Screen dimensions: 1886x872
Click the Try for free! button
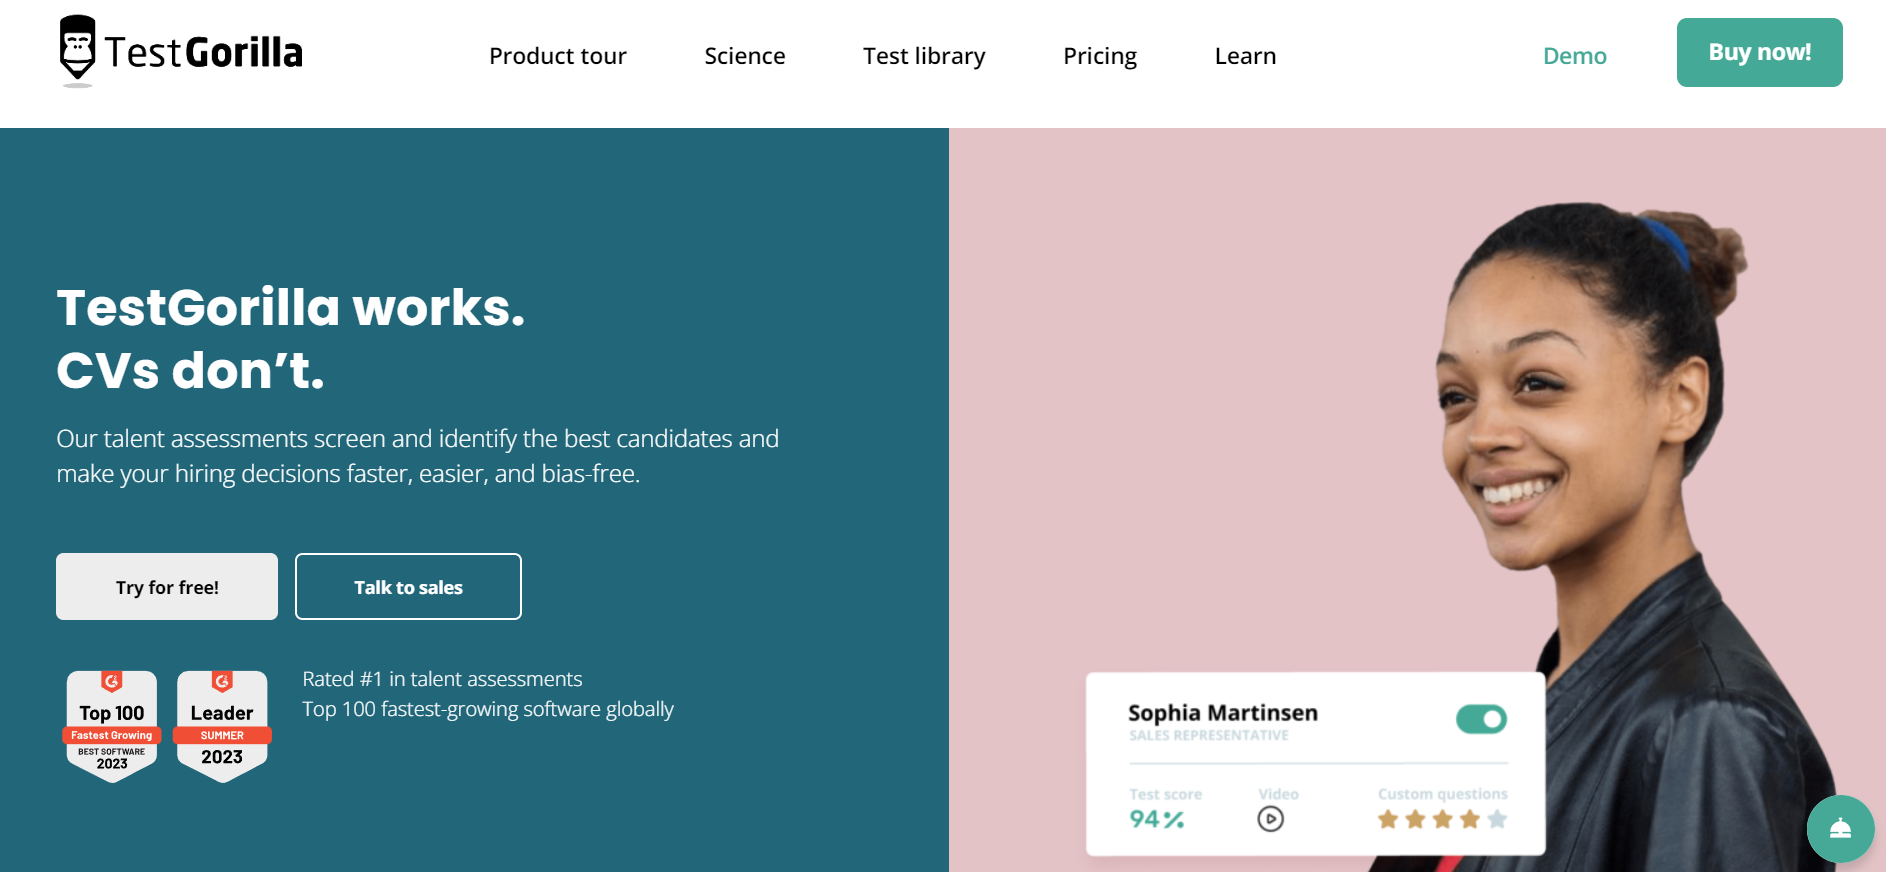(x=167, y=587)
